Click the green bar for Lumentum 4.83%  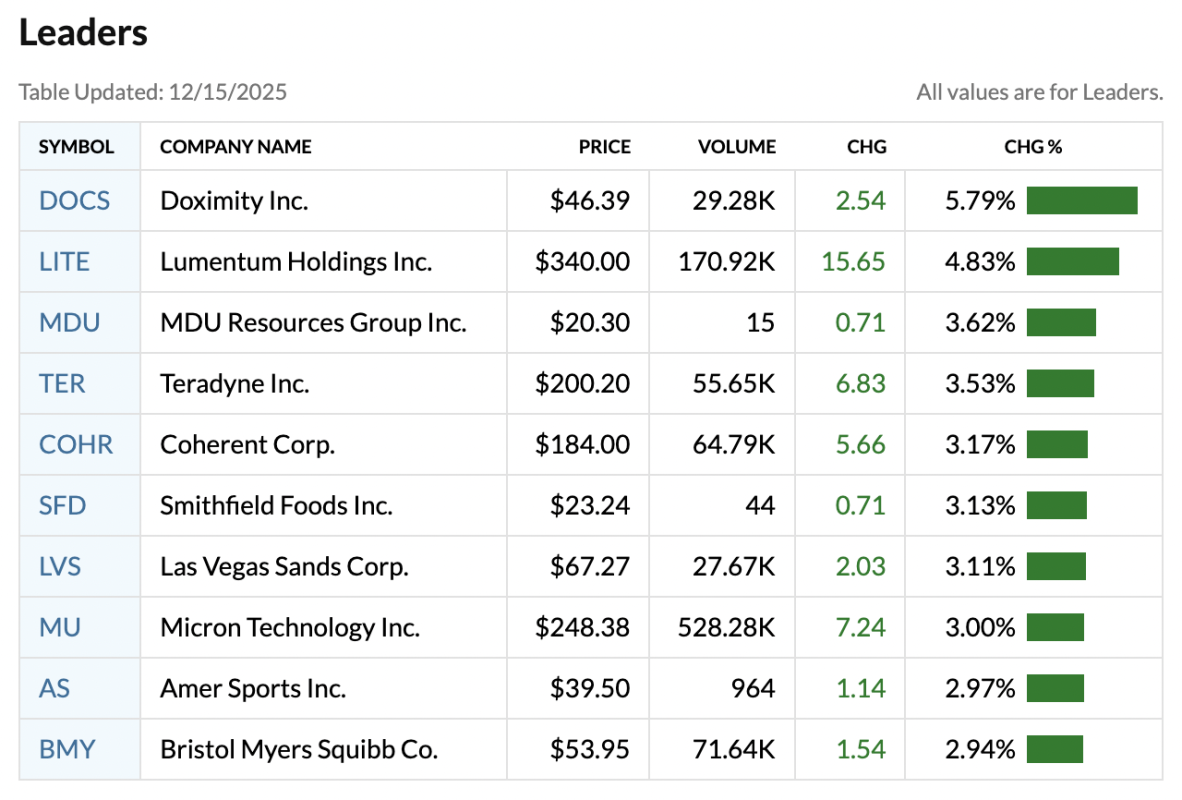pos(1072,262)
